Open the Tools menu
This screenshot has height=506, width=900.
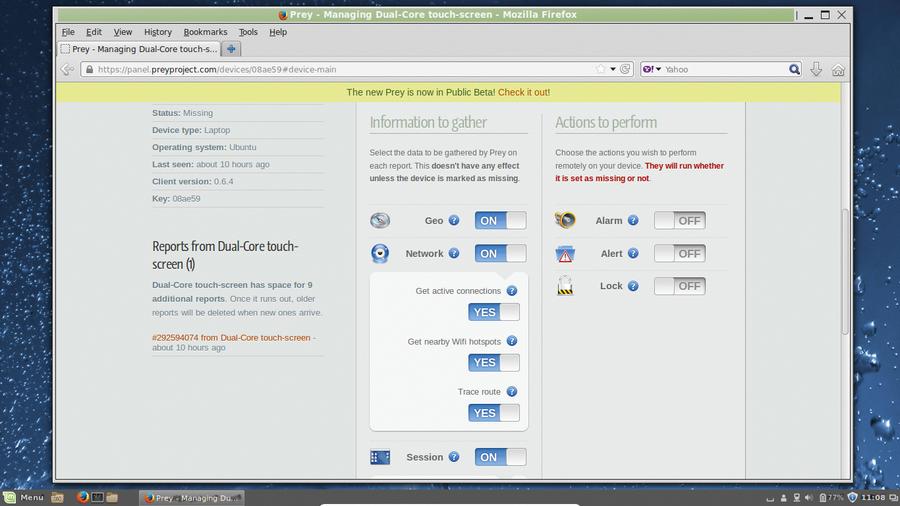click(248, 32)
